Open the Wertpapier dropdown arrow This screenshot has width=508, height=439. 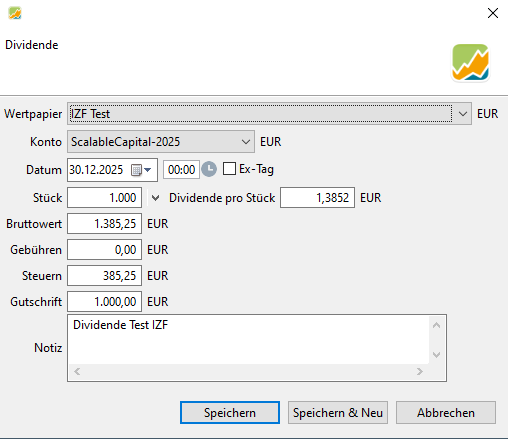(463, 114)
